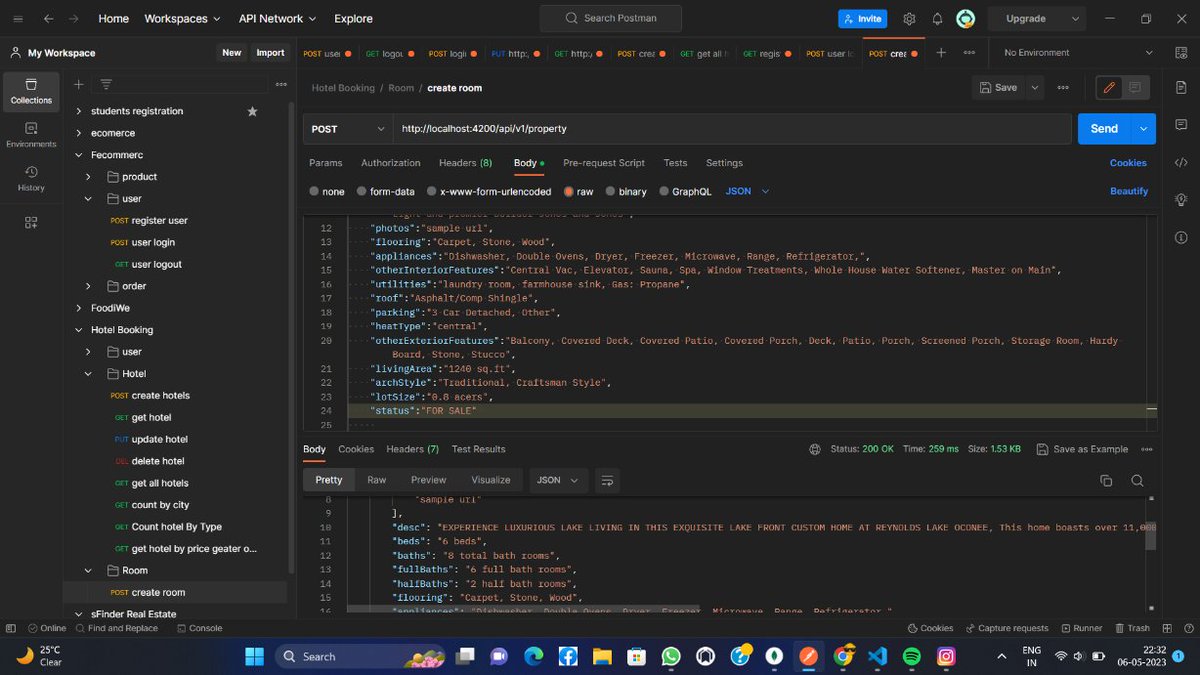Add a new request tab with plus
1200x675 pixels.
tap(941, 53)
